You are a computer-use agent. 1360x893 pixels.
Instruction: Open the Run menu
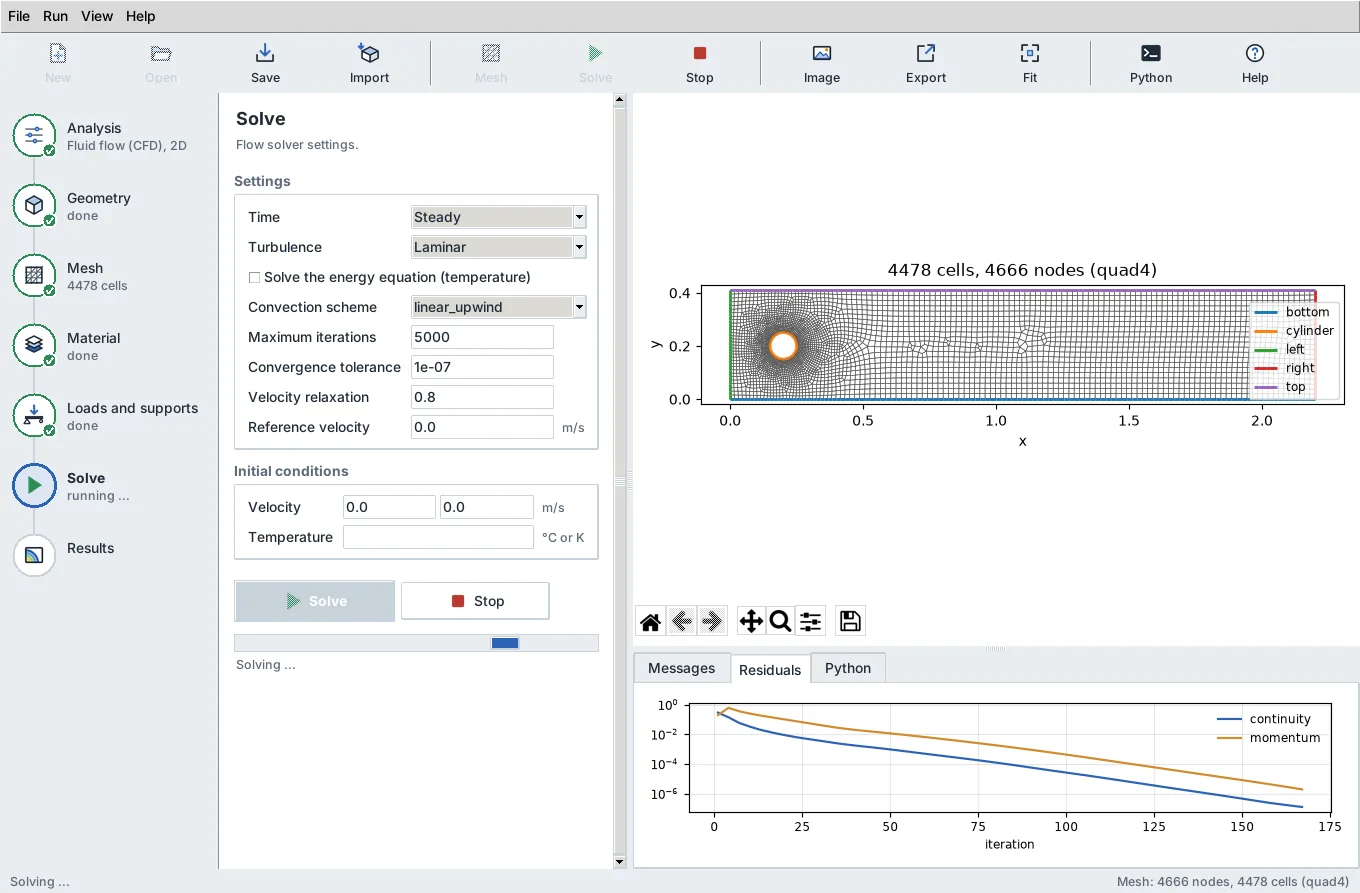tap(56, 16)
